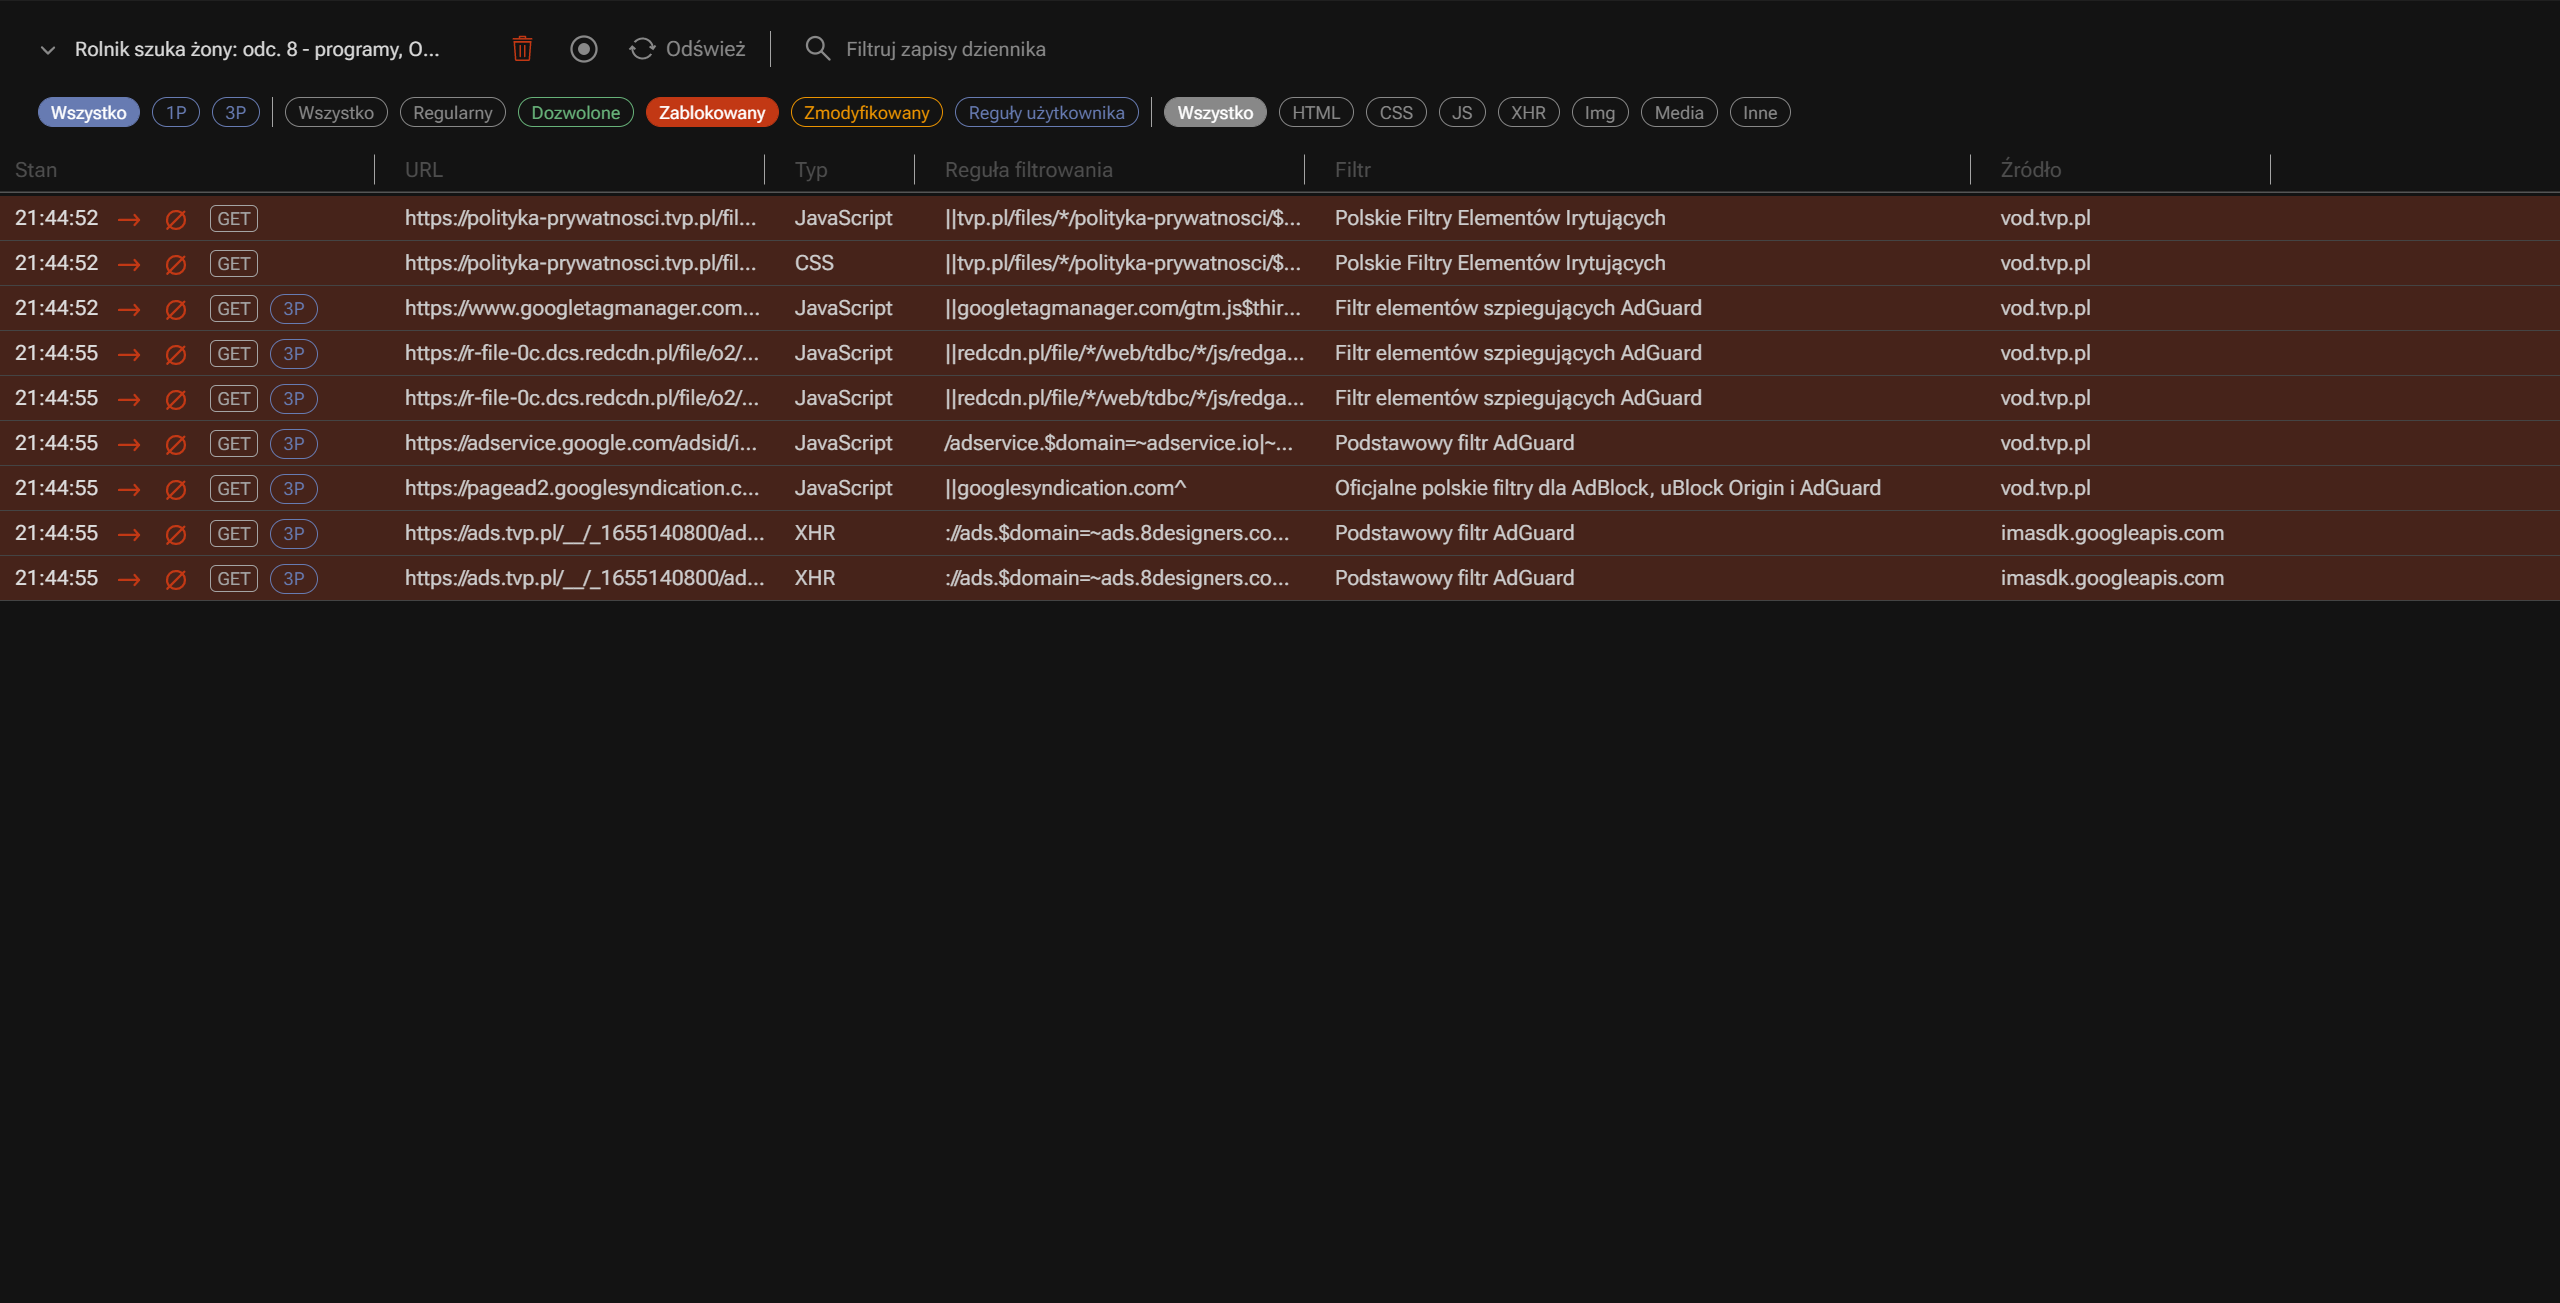Image resolution: width=2560 pixels, height=1303 pixels.
Task: Select the Reguły użytkownika filter
Action: (1046, 112)
